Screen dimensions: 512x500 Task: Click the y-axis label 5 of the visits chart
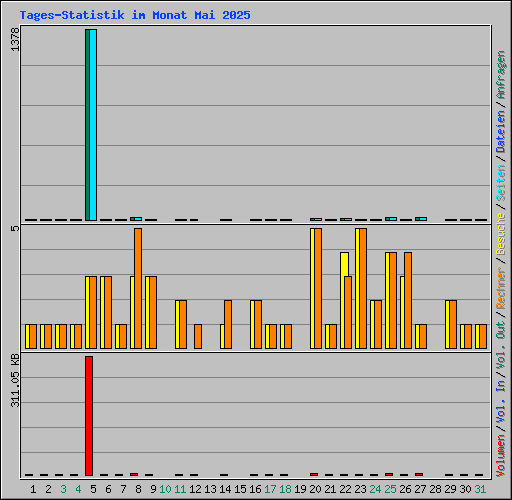pyautogui.click(x=15, y=229)
